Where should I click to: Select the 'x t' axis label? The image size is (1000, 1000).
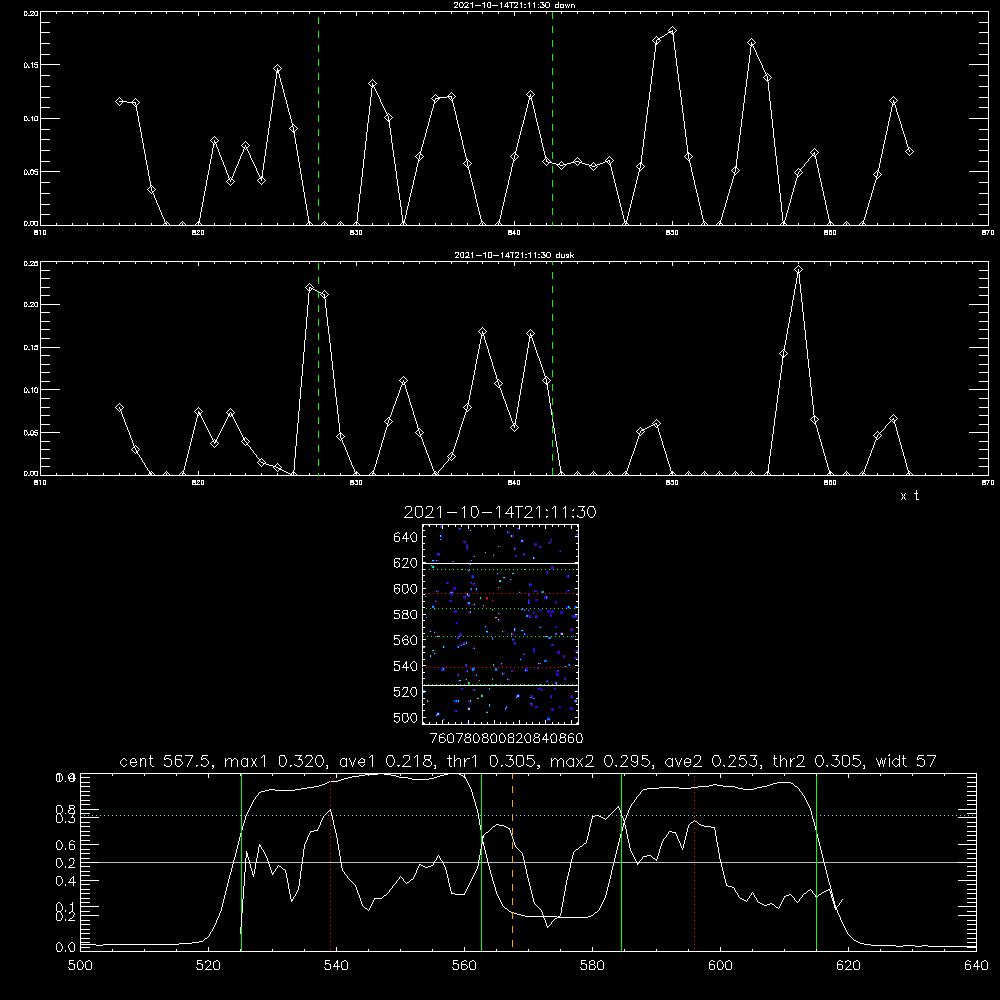coord(910,496)
